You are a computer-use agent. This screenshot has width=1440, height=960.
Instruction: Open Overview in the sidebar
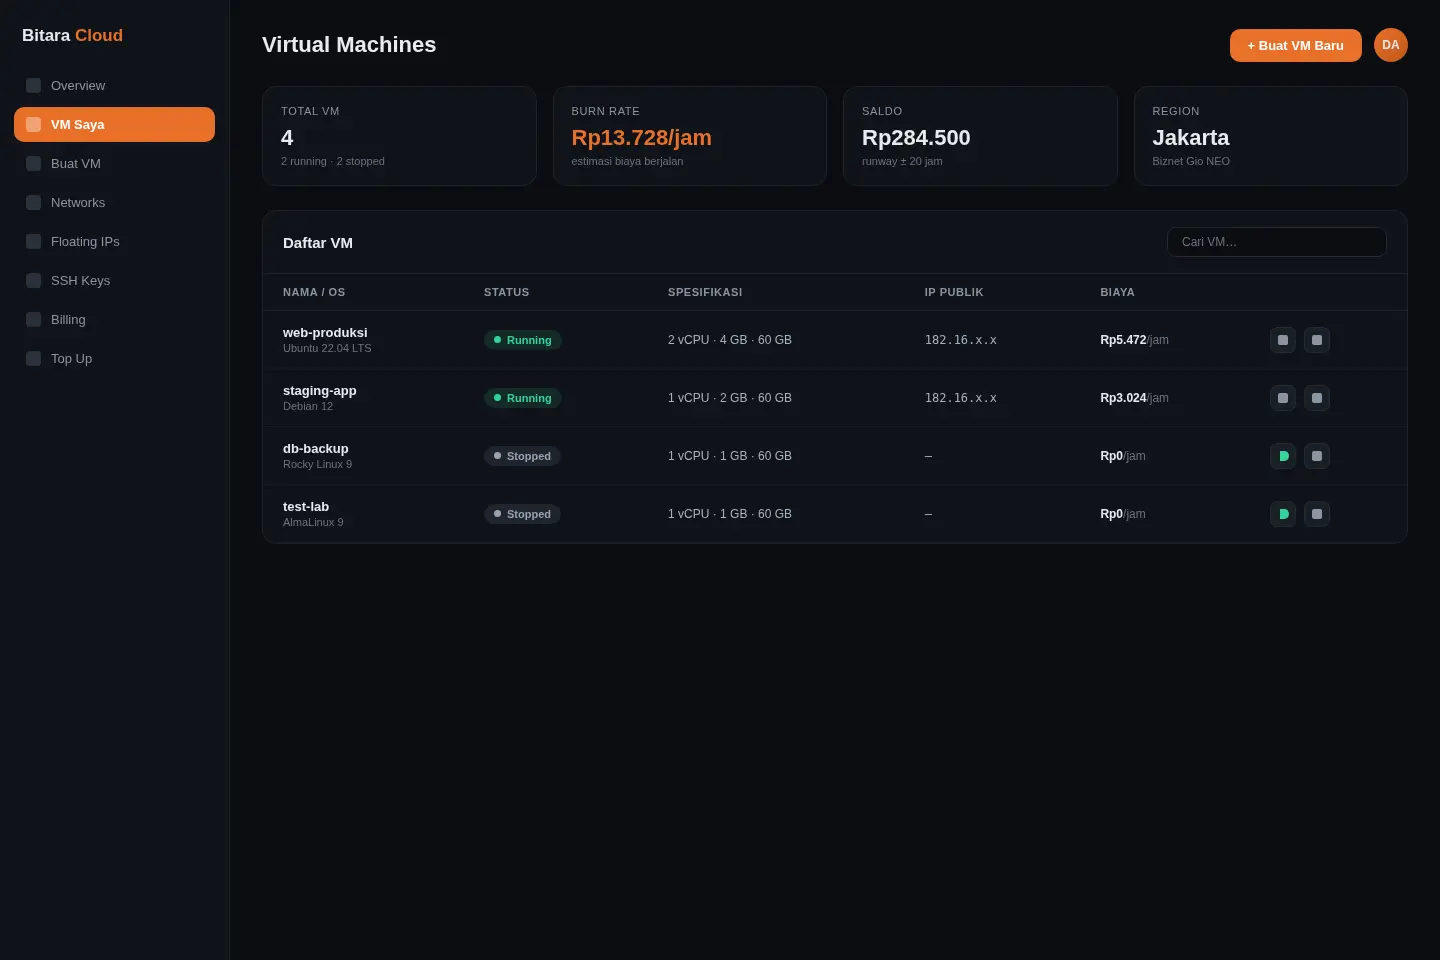coord(114,86)
